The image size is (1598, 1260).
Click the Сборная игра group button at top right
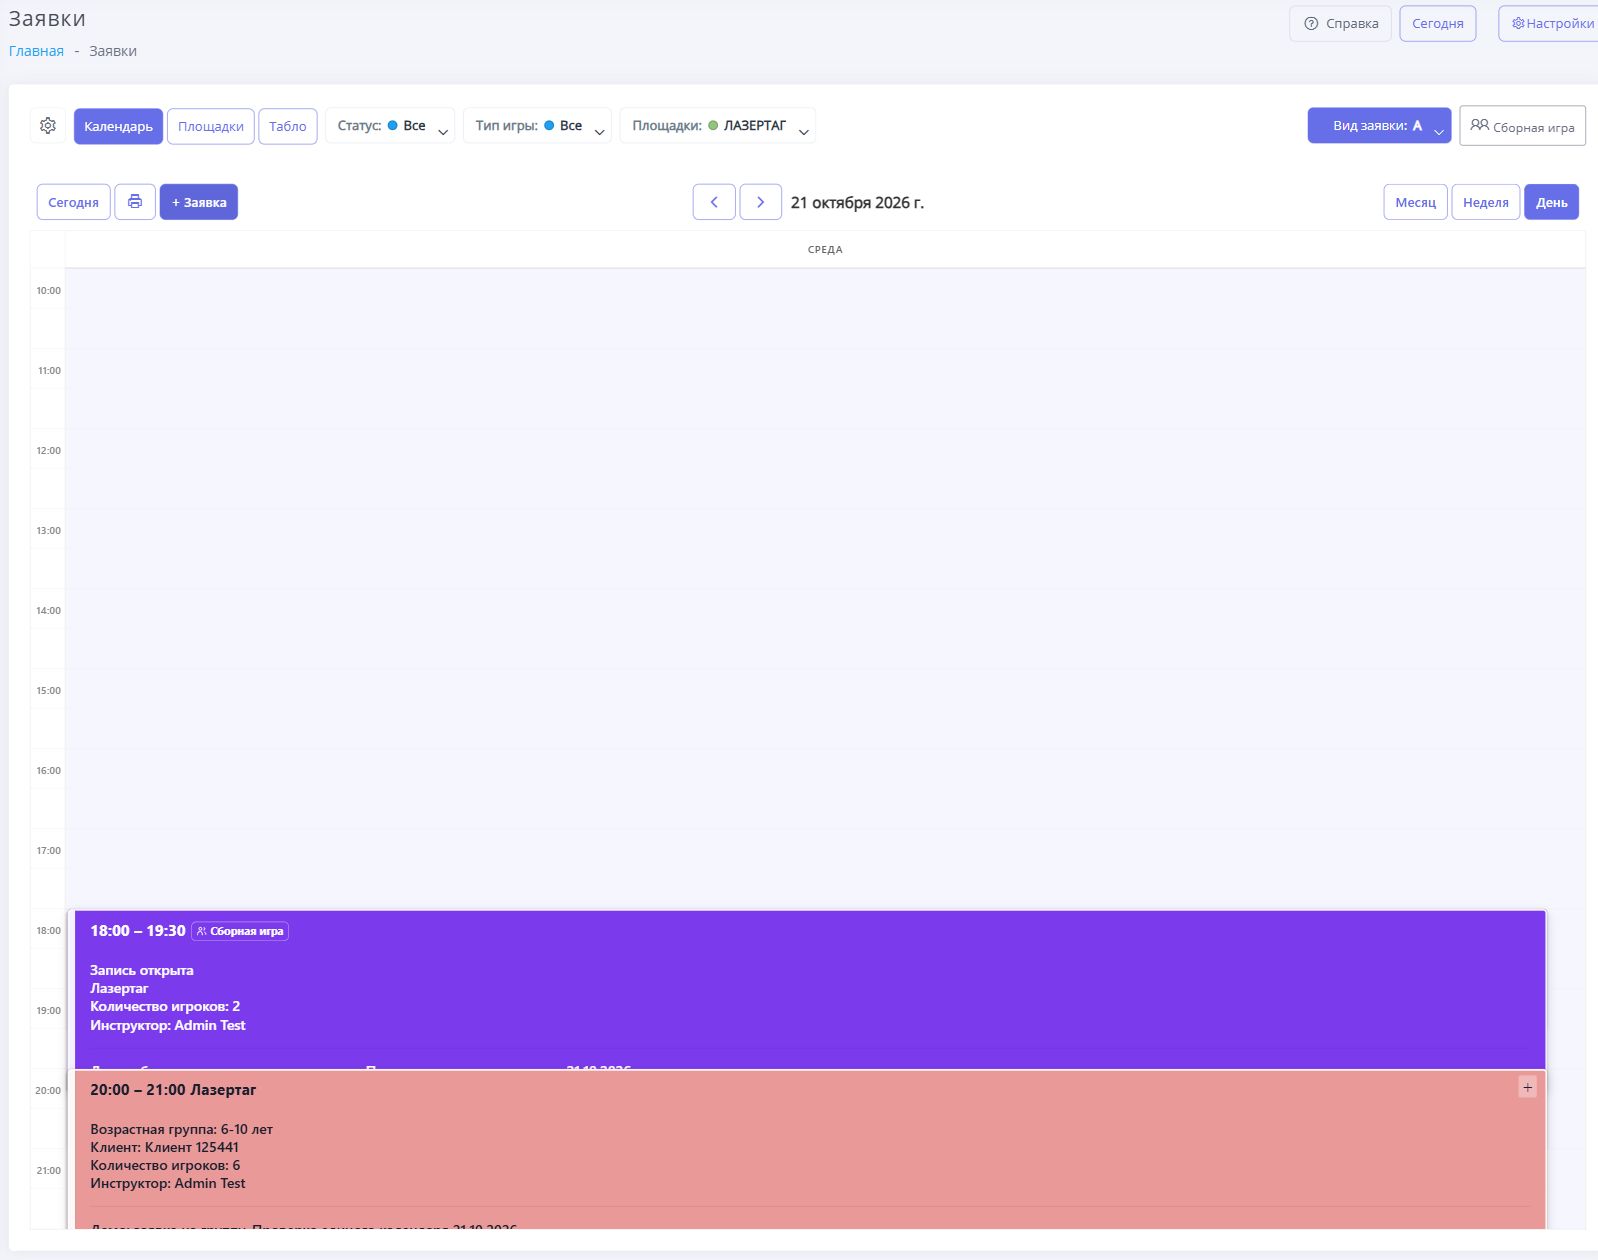click(x=1522, y=126)
